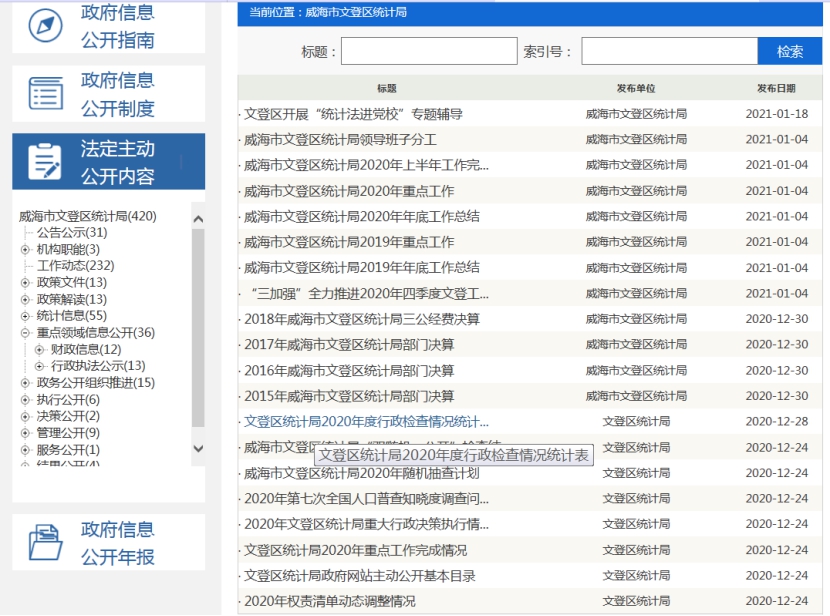Screen dimensions: 830x616
Task: Select 工作动态(232) in the tree
Action: (x=75, y=266)
